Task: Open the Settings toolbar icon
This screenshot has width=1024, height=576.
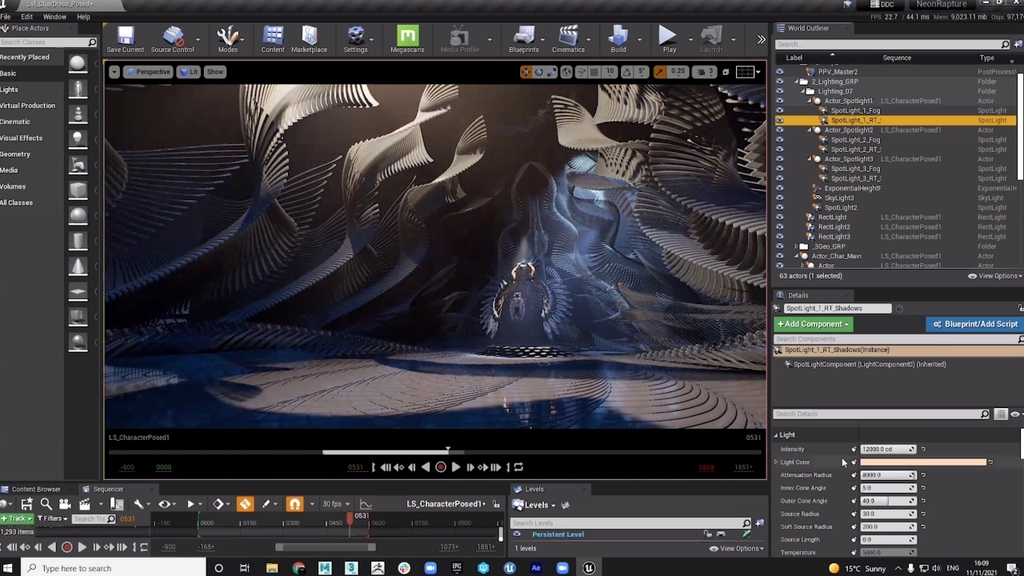Action: 355,39
